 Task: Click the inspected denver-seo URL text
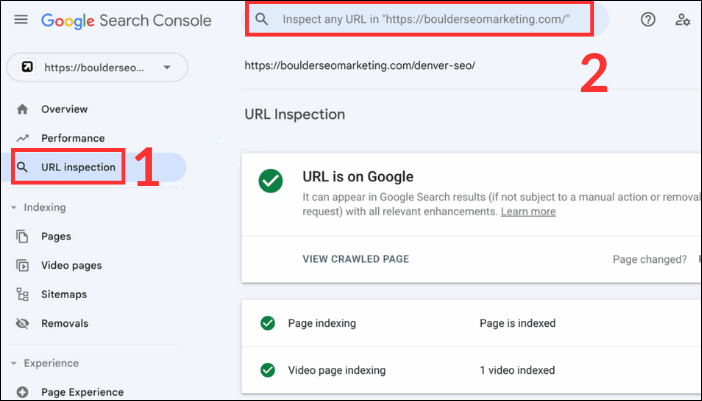click(x=360, y=65)
